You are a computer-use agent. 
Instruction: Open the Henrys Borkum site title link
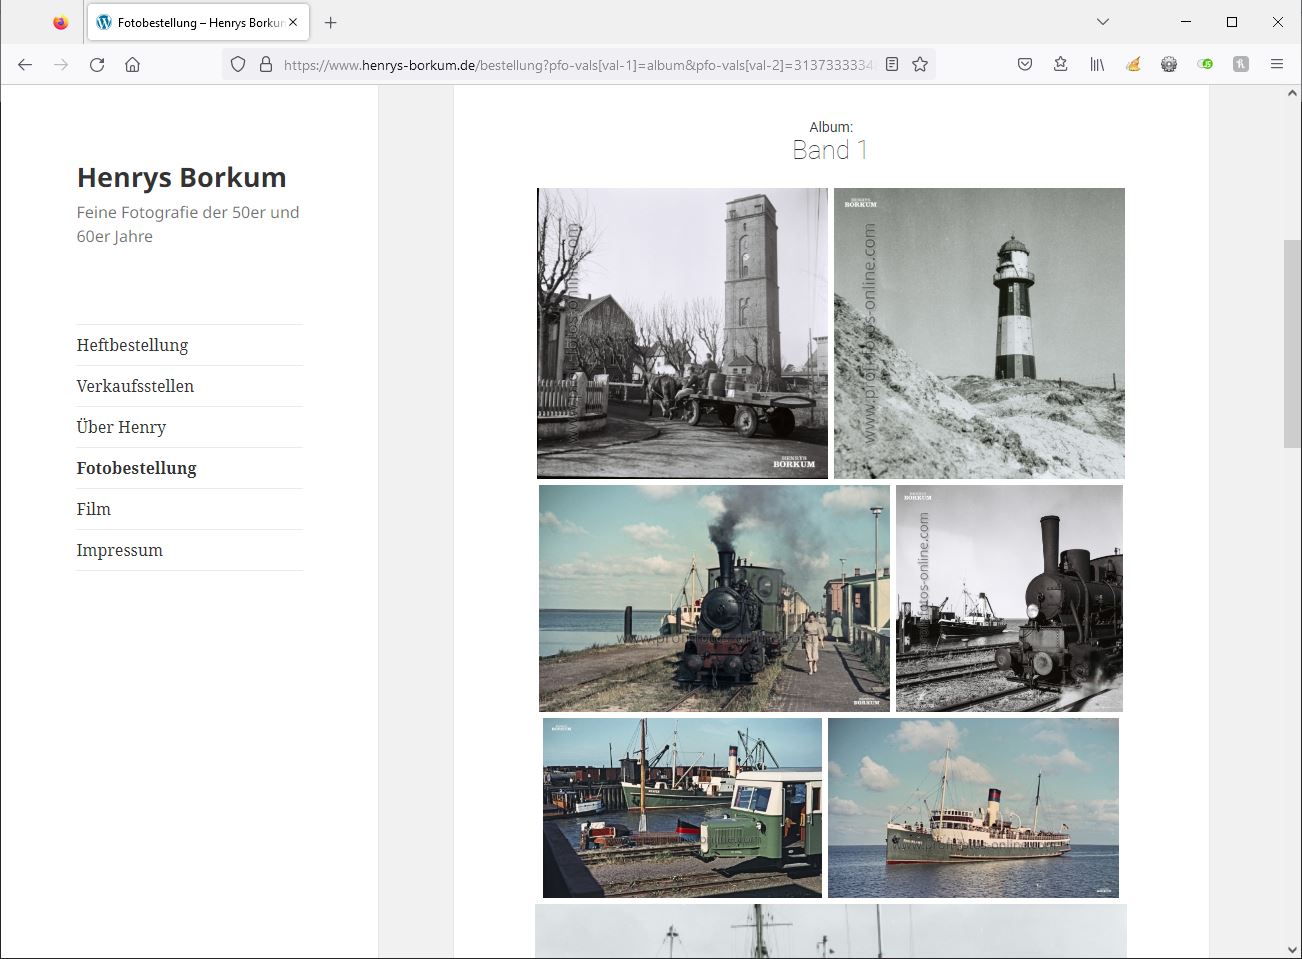181,177
